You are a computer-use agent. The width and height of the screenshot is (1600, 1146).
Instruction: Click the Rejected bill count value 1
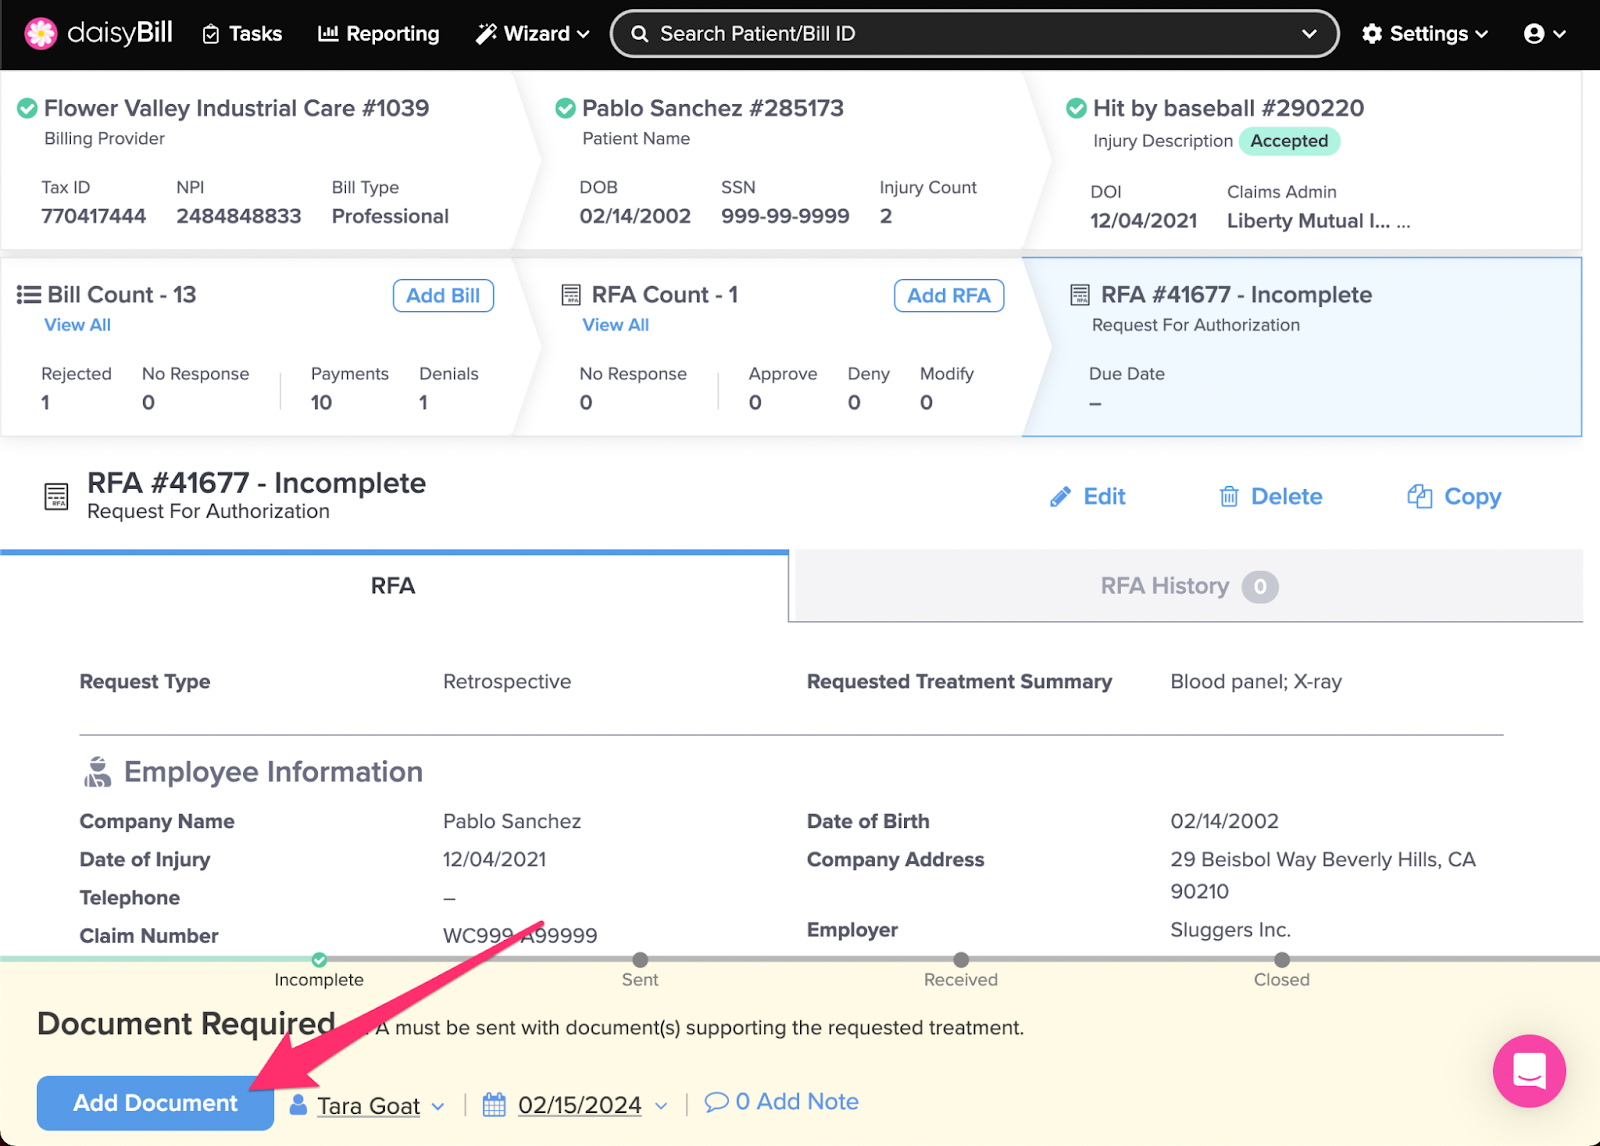point(45,402)
